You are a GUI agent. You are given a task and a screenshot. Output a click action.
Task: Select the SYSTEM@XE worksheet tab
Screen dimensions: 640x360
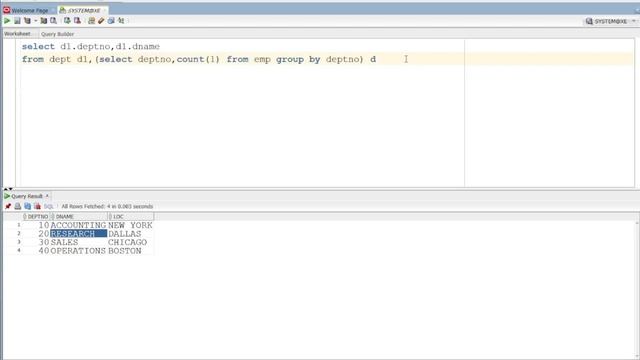pos(84,10)
